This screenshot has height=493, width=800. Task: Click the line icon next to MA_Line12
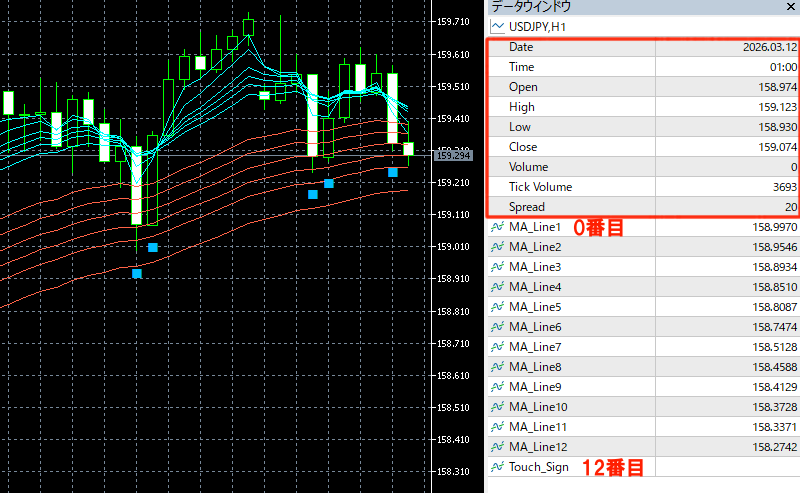coord(497,447)
